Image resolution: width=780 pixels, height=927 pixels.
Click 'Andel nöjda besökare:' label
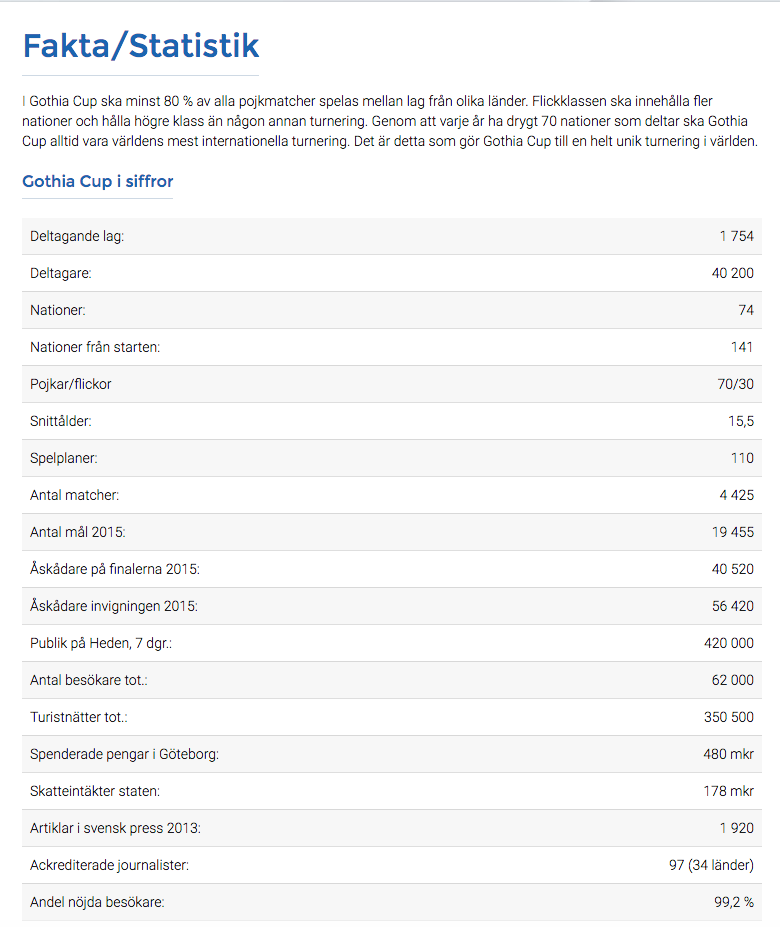coord(97,902)
